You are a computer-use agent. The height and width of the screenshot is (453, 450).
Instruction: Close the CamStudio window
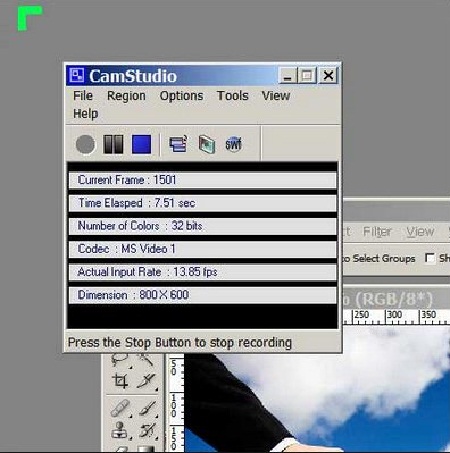[328, 76]
